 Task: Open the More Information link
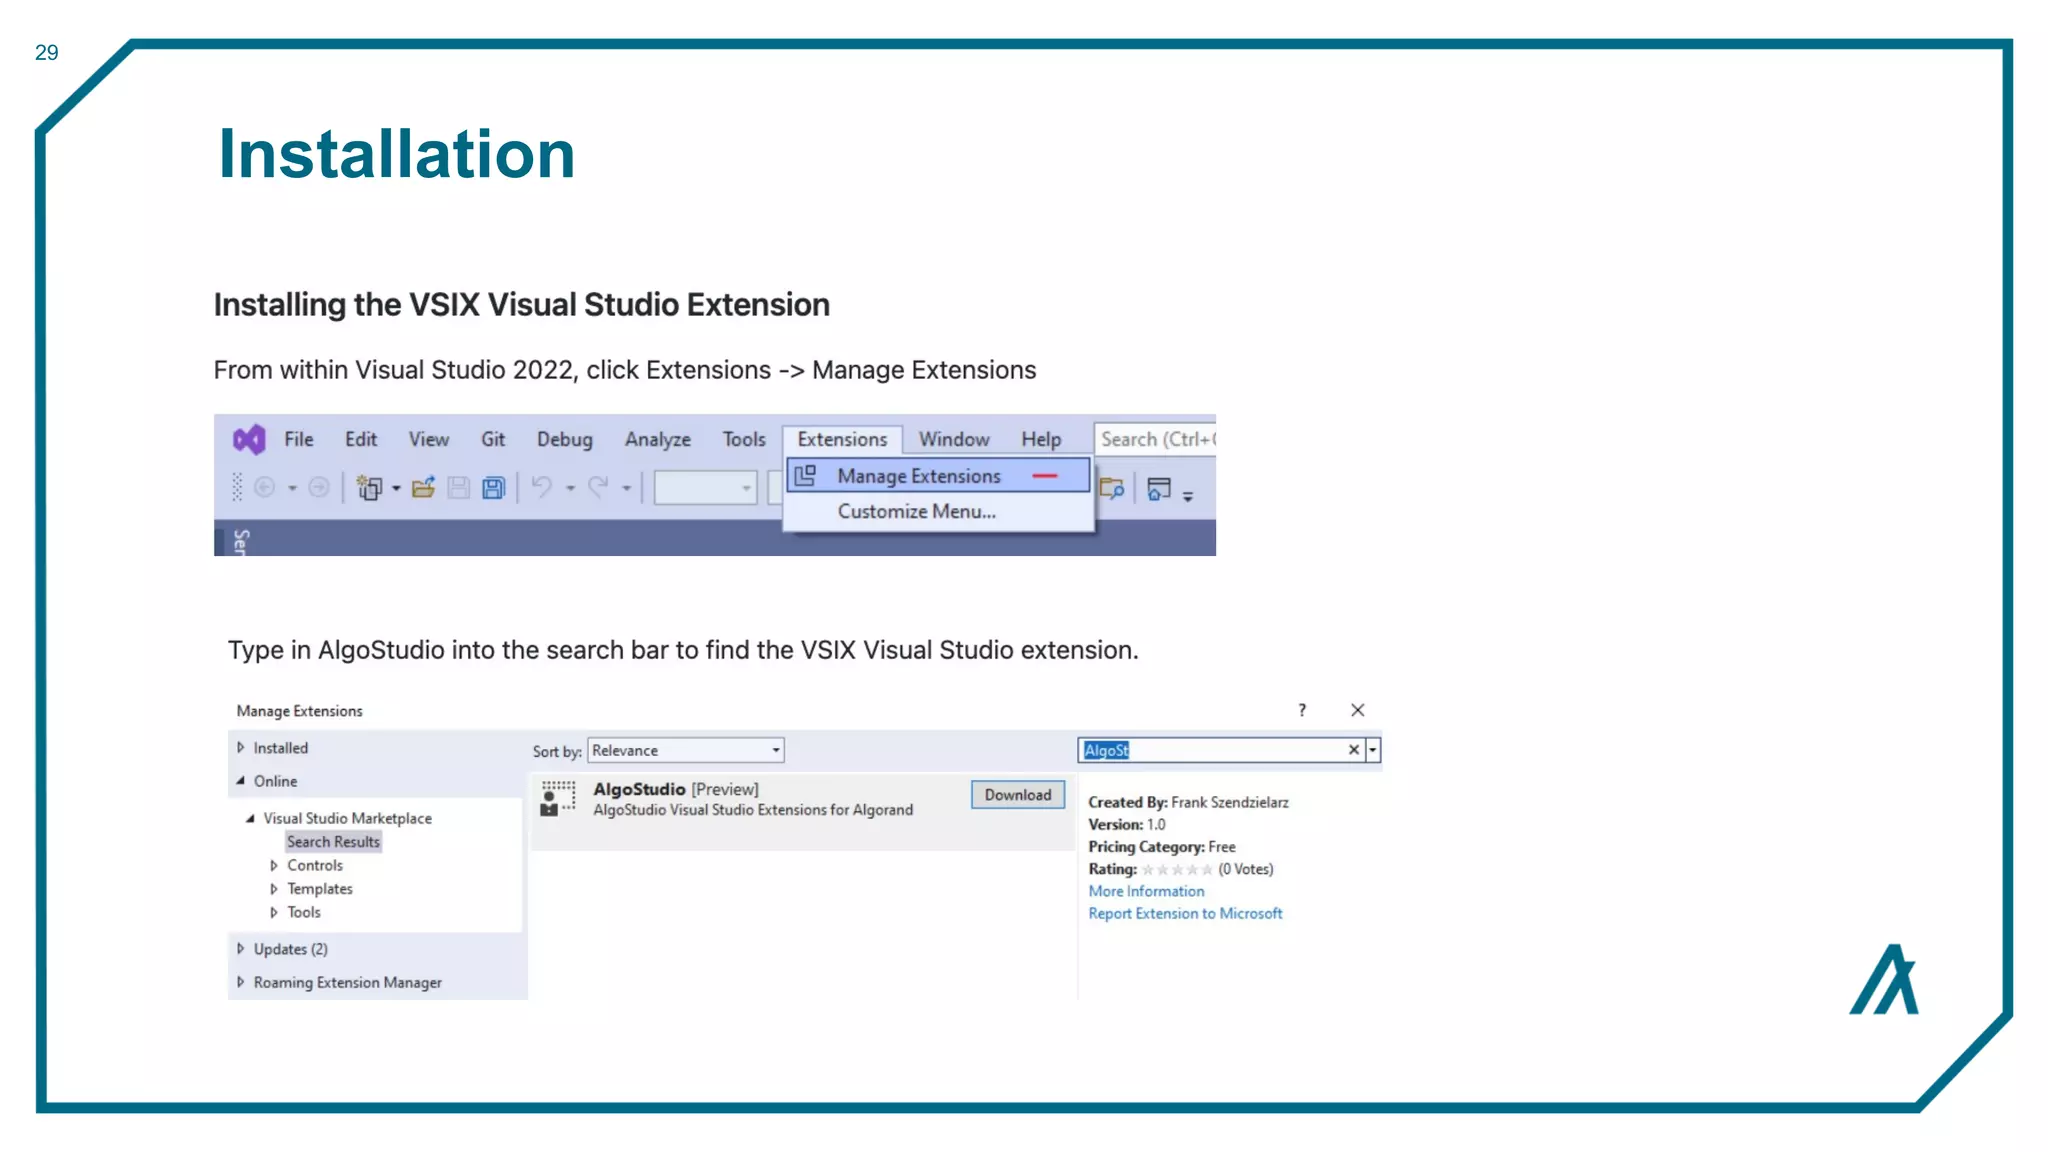pos(1146,891)
